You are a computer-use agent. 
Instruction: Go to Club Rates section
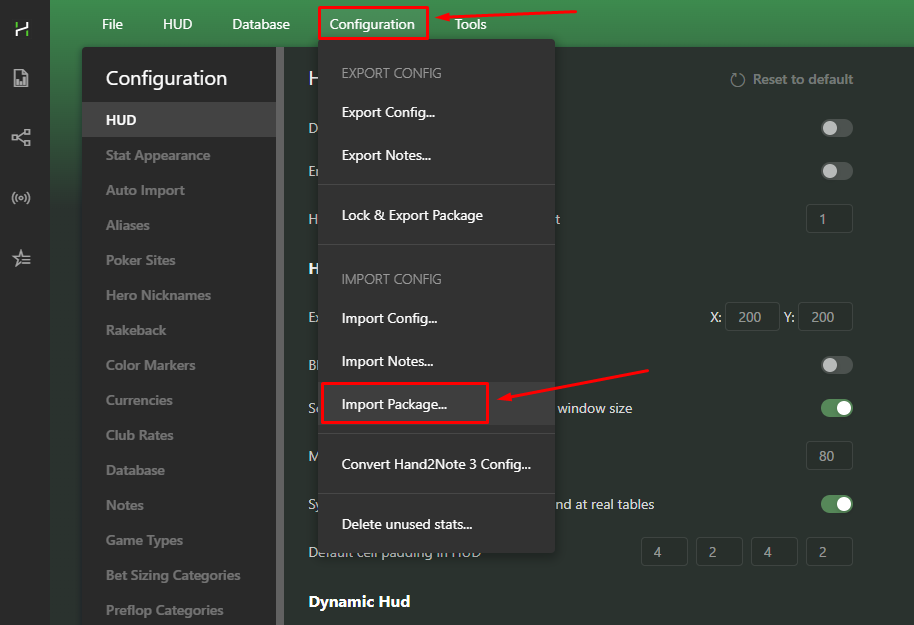tap(179, 435)
